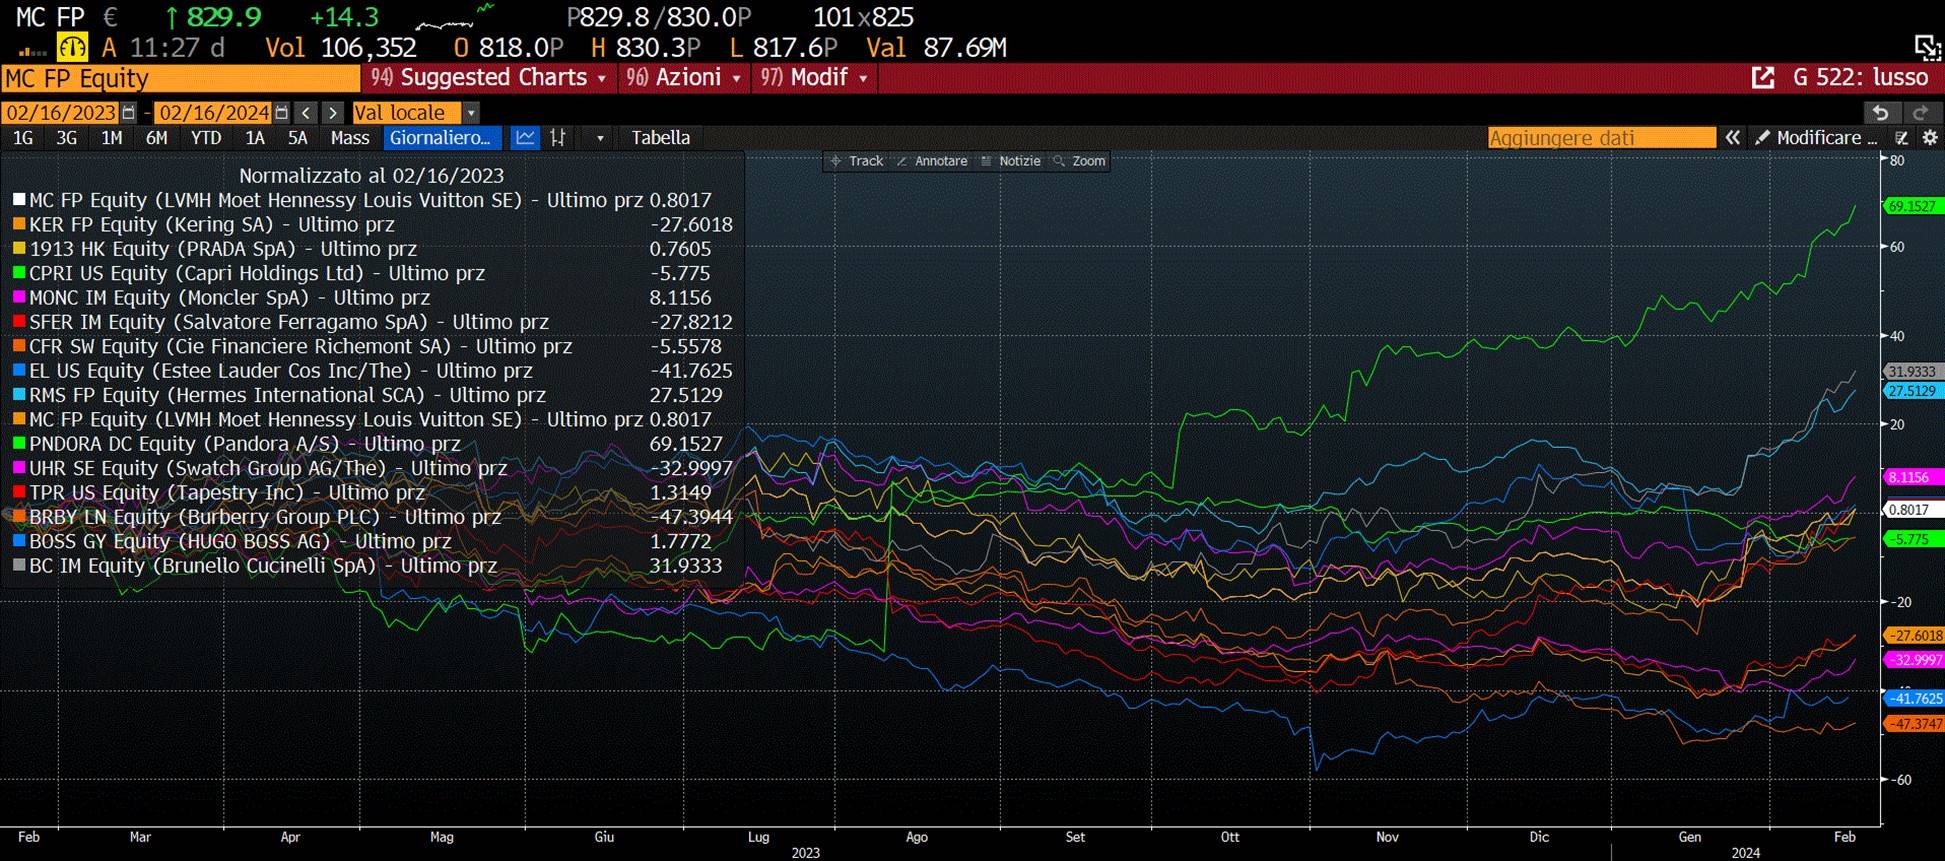Screen dimensions: 1945x861
Task: Click the Hermes light-blue legend color swatch
Action: pos(19,395)
